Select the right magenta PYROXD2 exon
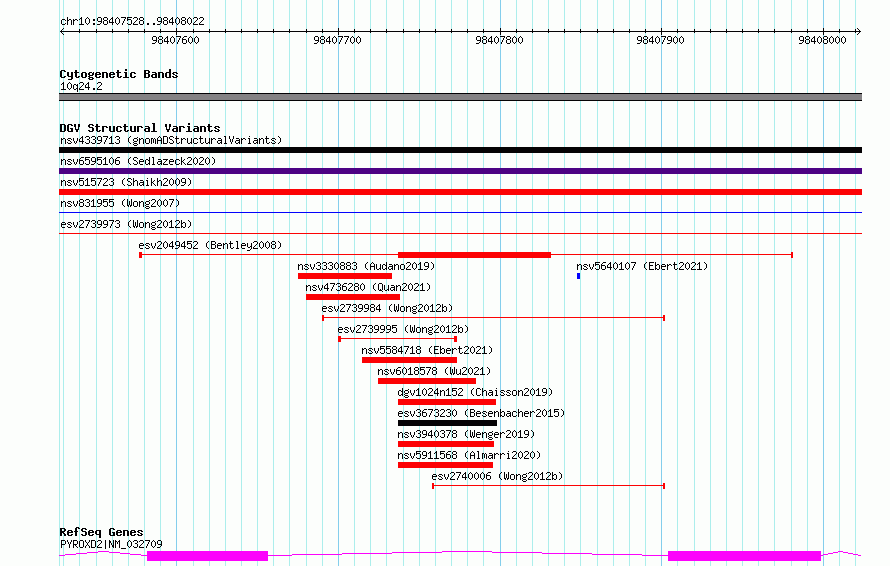The width and height of the screenshot is (890, 566). (745, 556)
